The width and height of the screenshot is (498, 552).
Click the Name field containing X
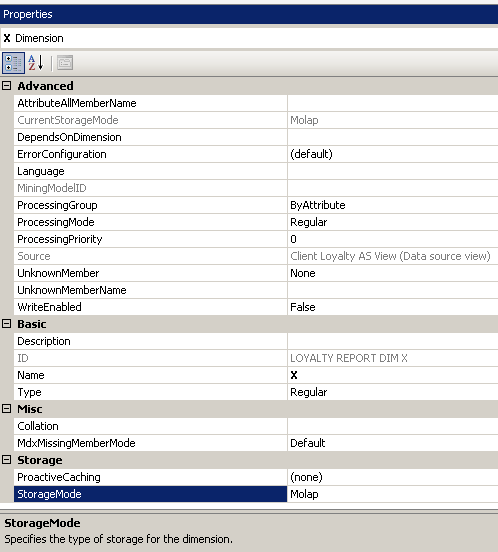tap(393, 375)
